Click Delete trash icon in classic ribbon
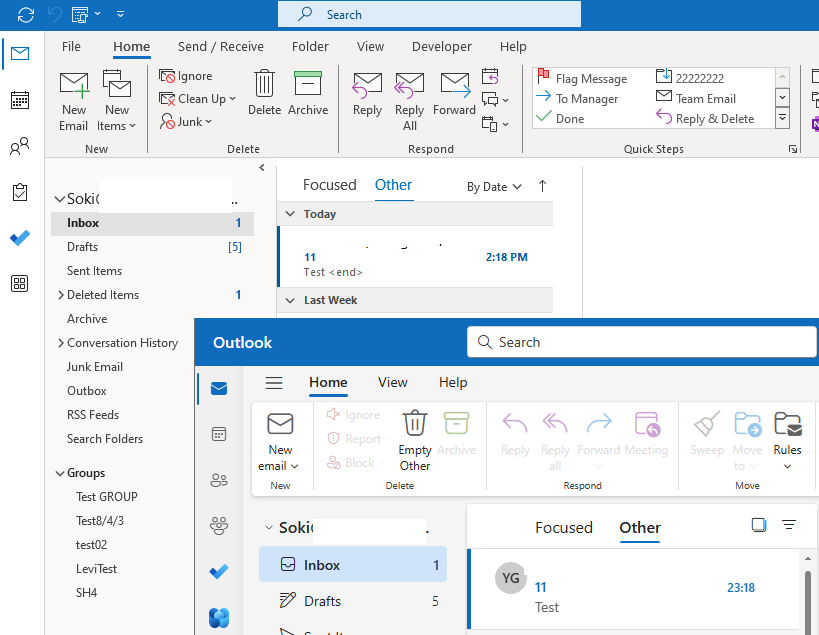The image size is (819, 635). 264,93
